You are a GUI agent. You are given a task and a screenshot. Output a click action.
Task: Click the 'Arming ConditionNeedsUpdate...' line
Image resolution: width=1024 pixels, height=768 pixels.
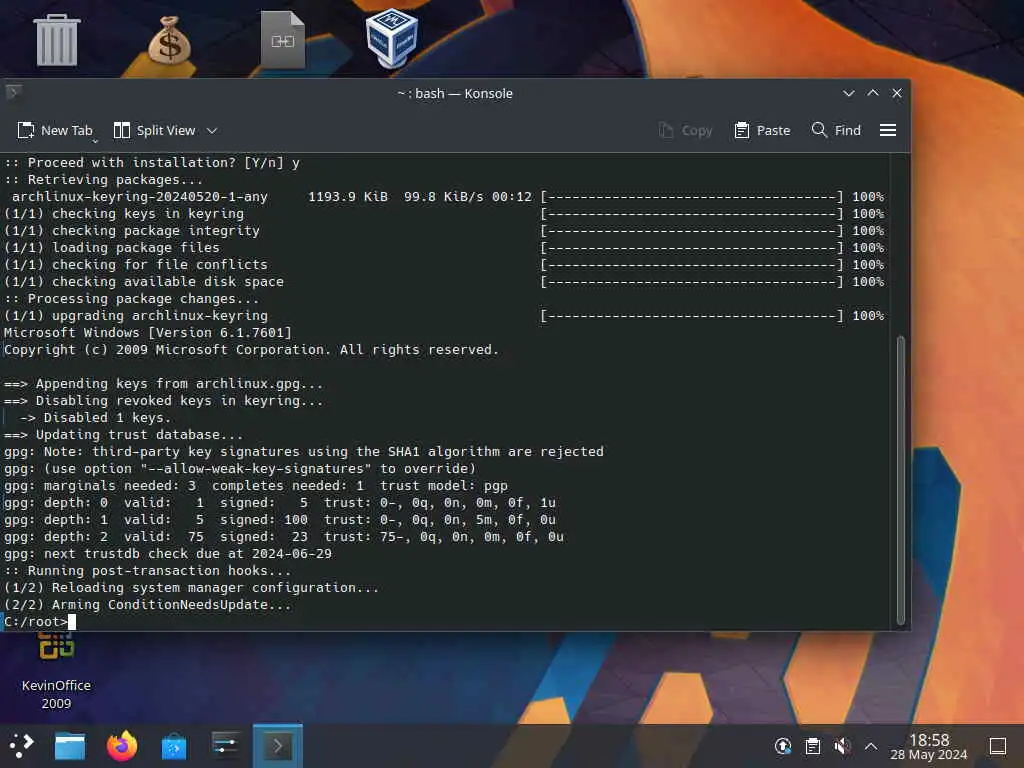(148, 604)
